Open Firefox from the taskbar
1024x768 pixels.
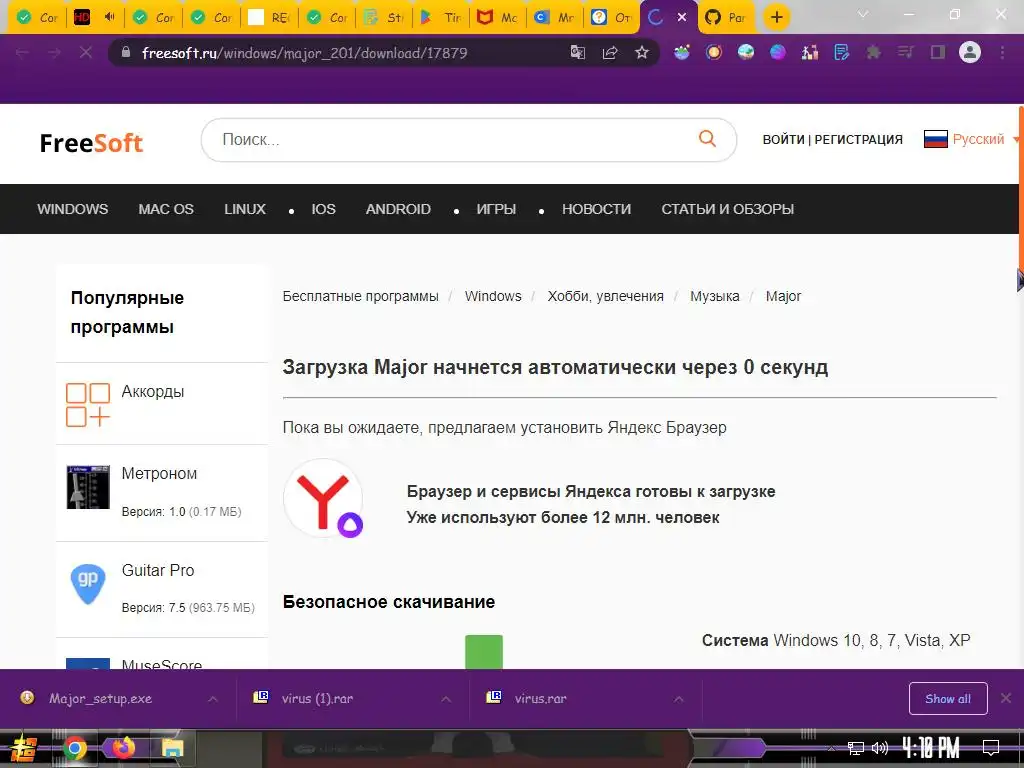pos(122,748)
